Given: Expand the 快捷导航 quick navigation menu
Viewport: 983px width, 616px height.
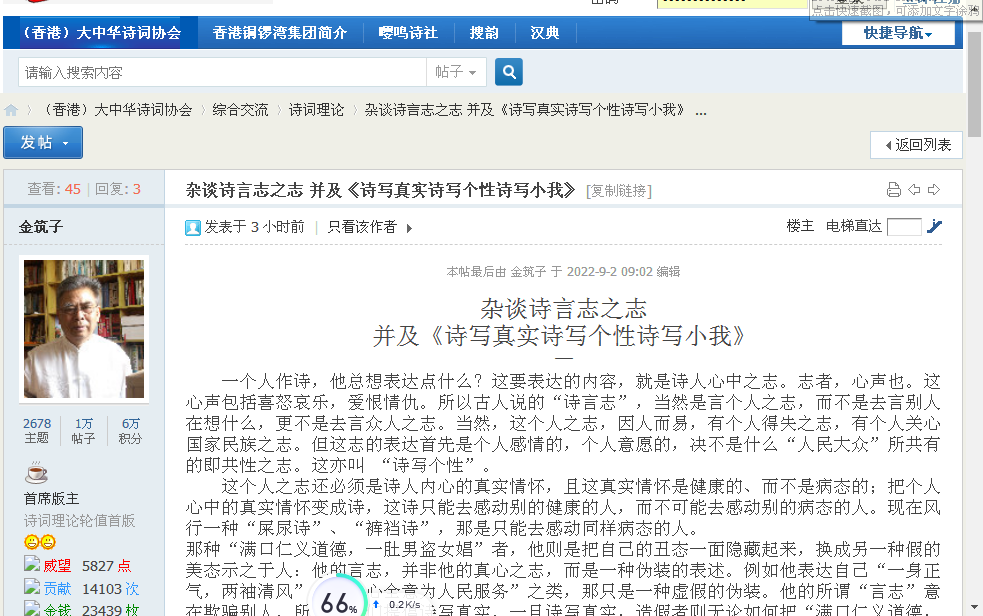Looking at the screenshot, I should click(x=897, y=33).
